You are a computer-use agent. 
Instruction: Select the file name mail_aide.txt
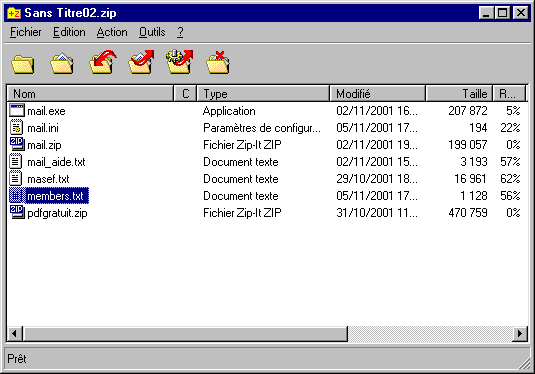click(x=56, y=162)
